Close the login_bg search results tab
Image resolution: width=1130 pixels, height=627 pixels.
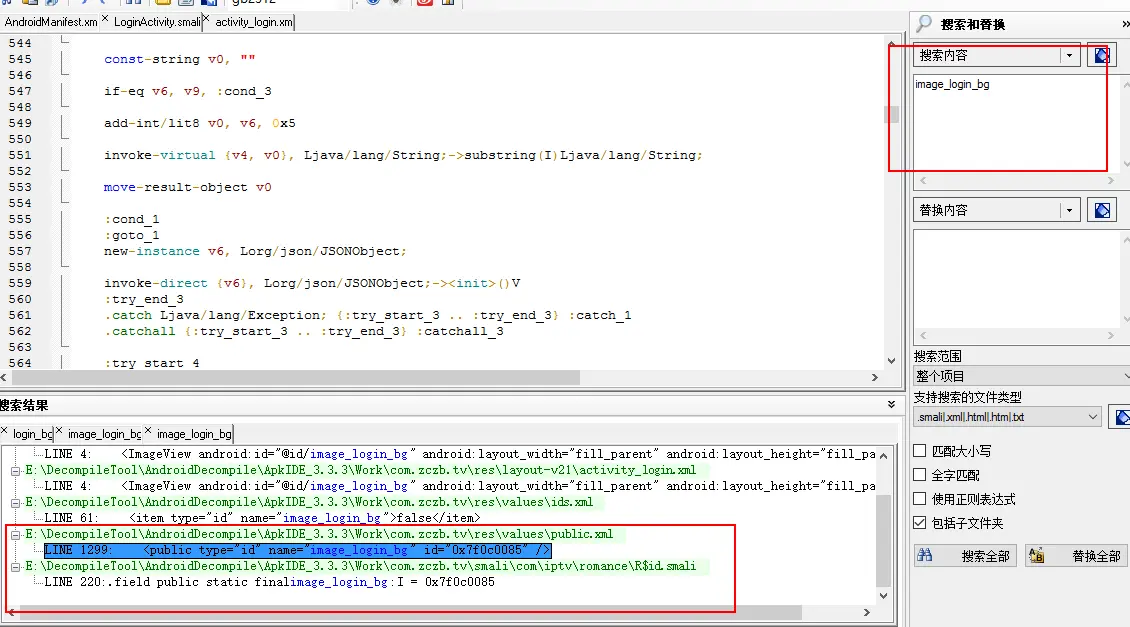click(x=4, y=431)
